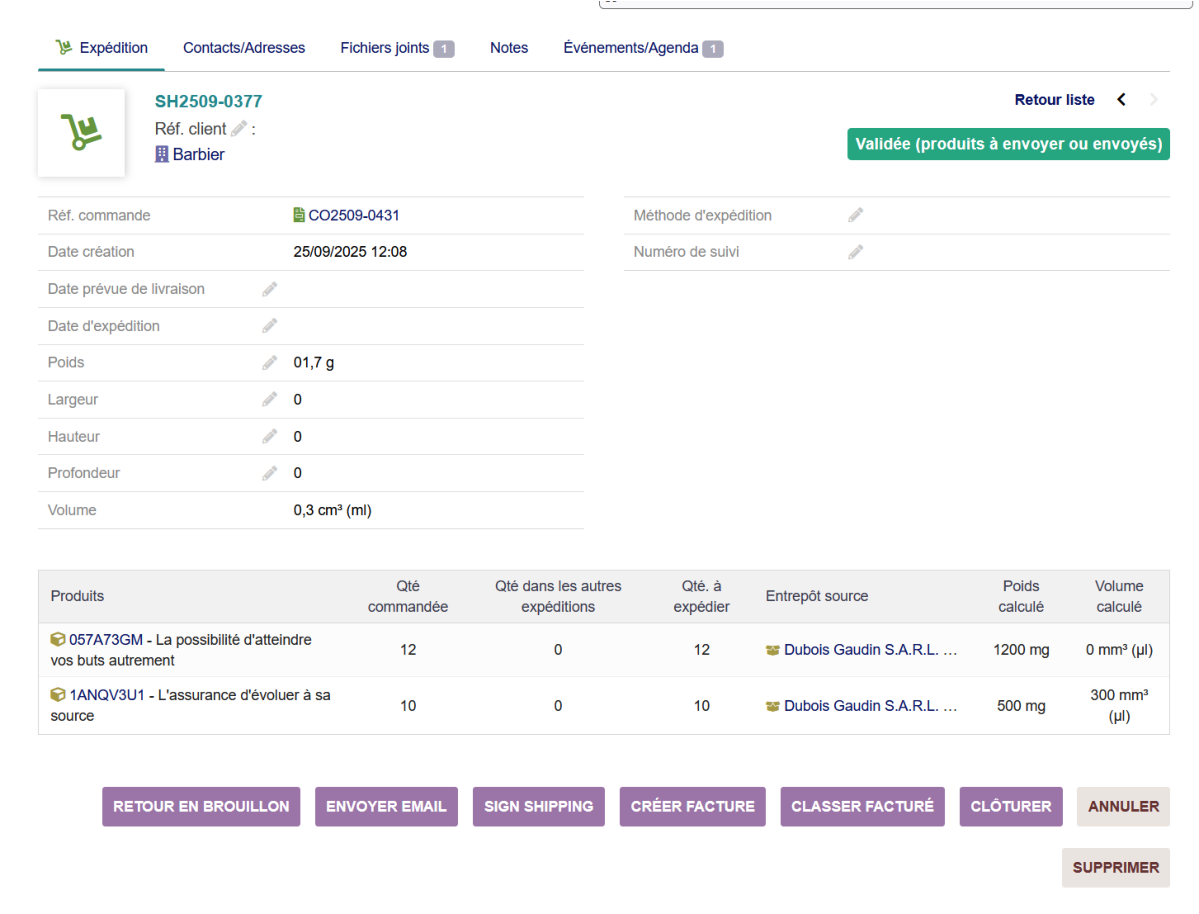
Task: Edit Largeur using its pencil icon
Action: tap(269, 399)
